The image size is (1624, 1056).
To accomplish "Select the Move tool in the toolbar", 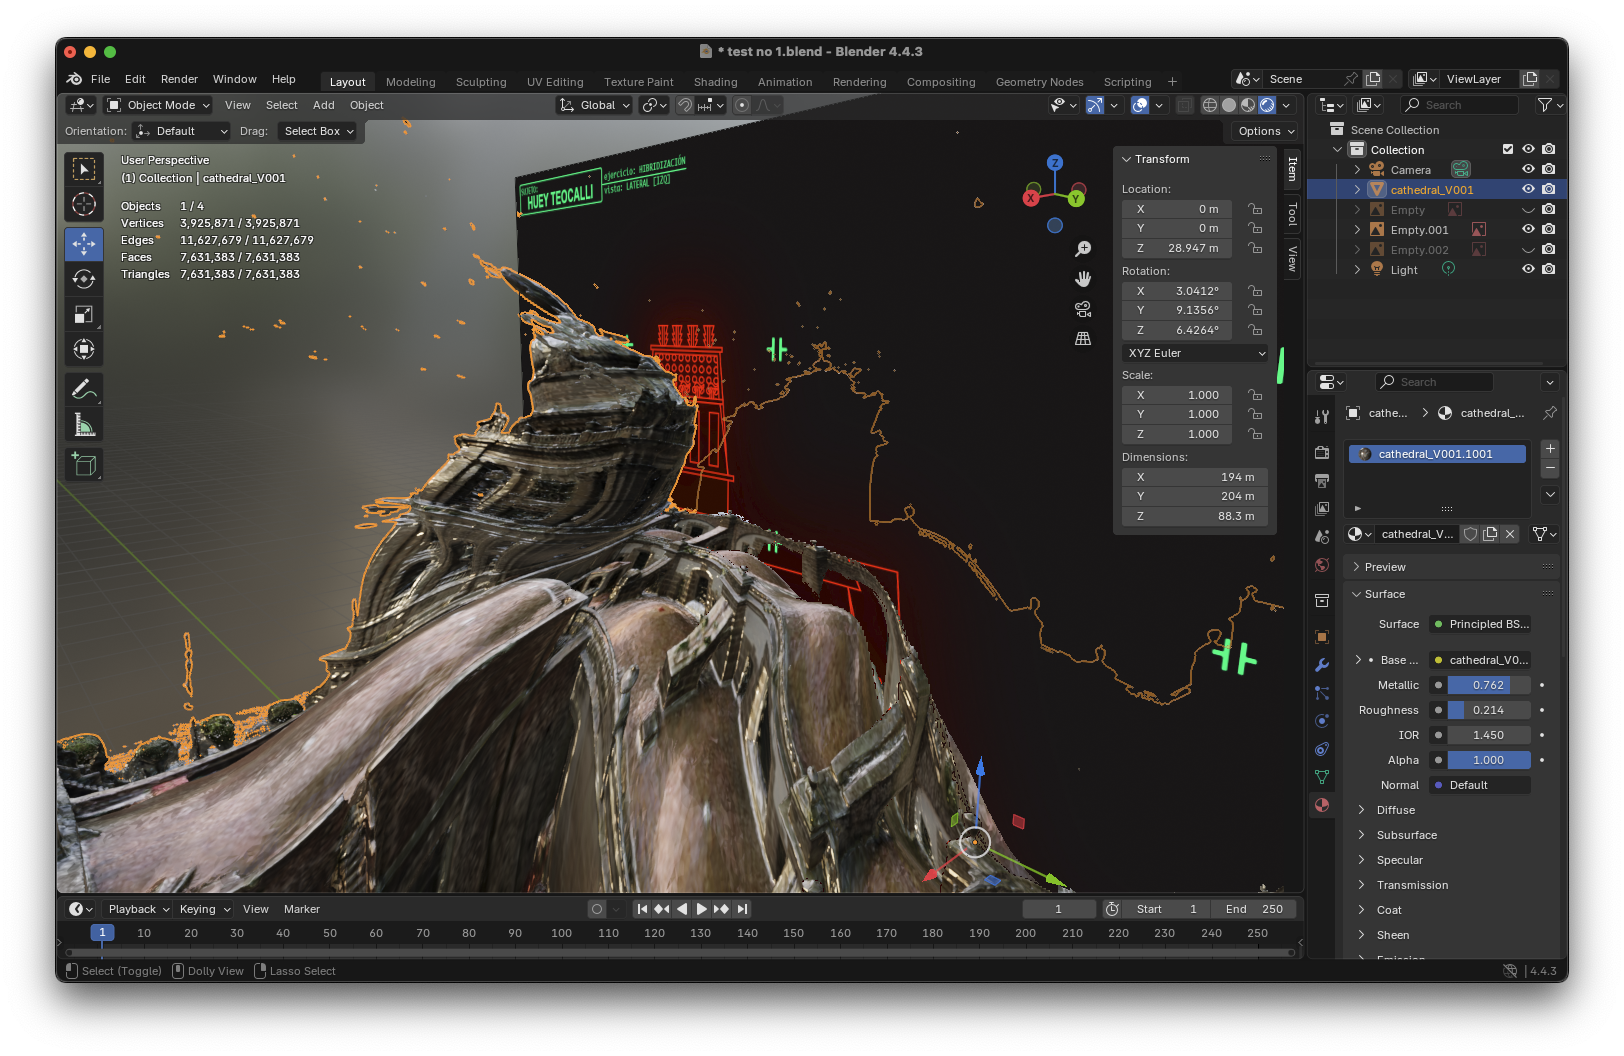I will point(84,244).
